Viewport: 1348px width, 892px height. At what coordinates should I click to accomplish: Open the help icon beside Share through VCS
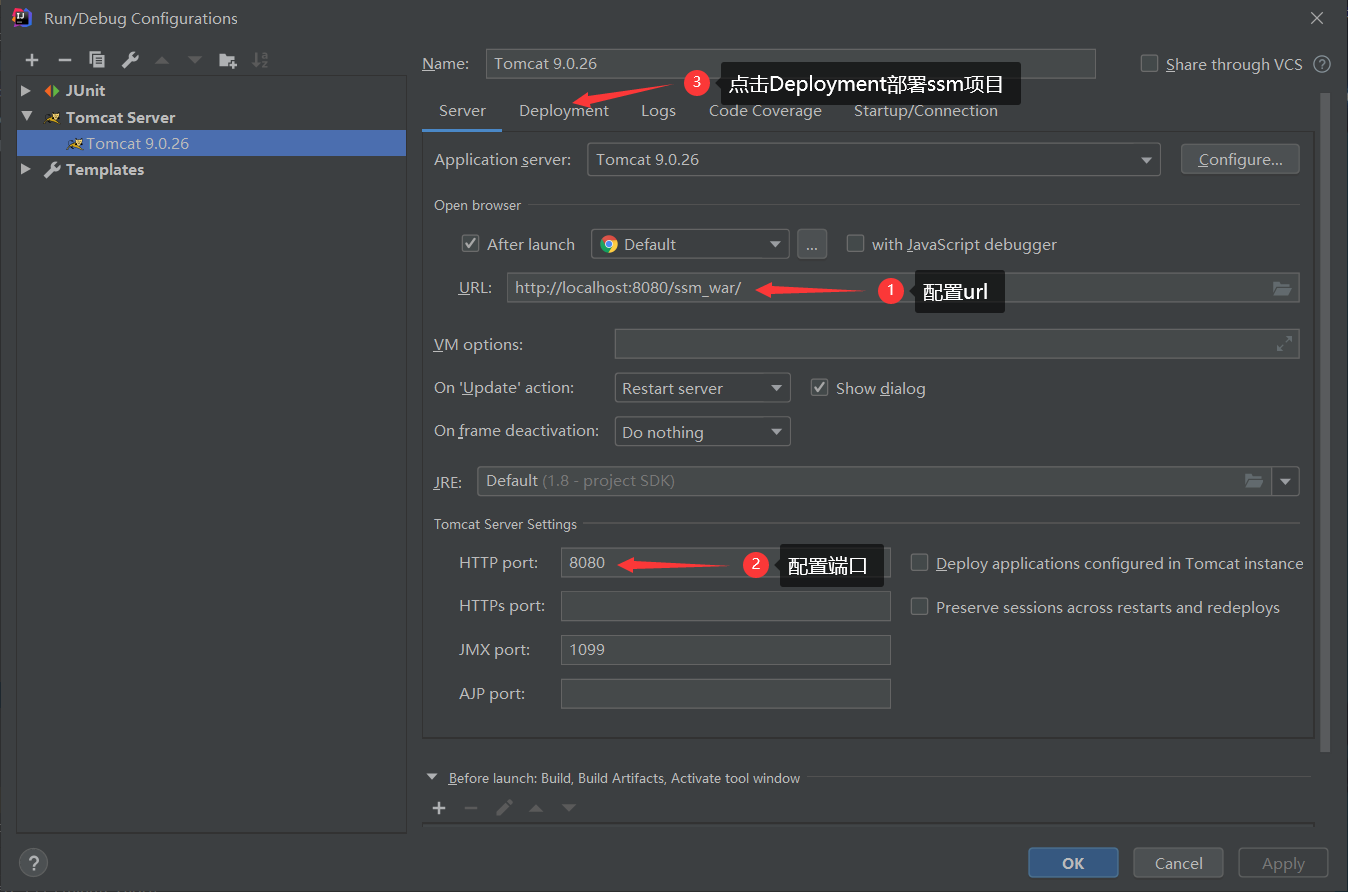coord(1322,64)
